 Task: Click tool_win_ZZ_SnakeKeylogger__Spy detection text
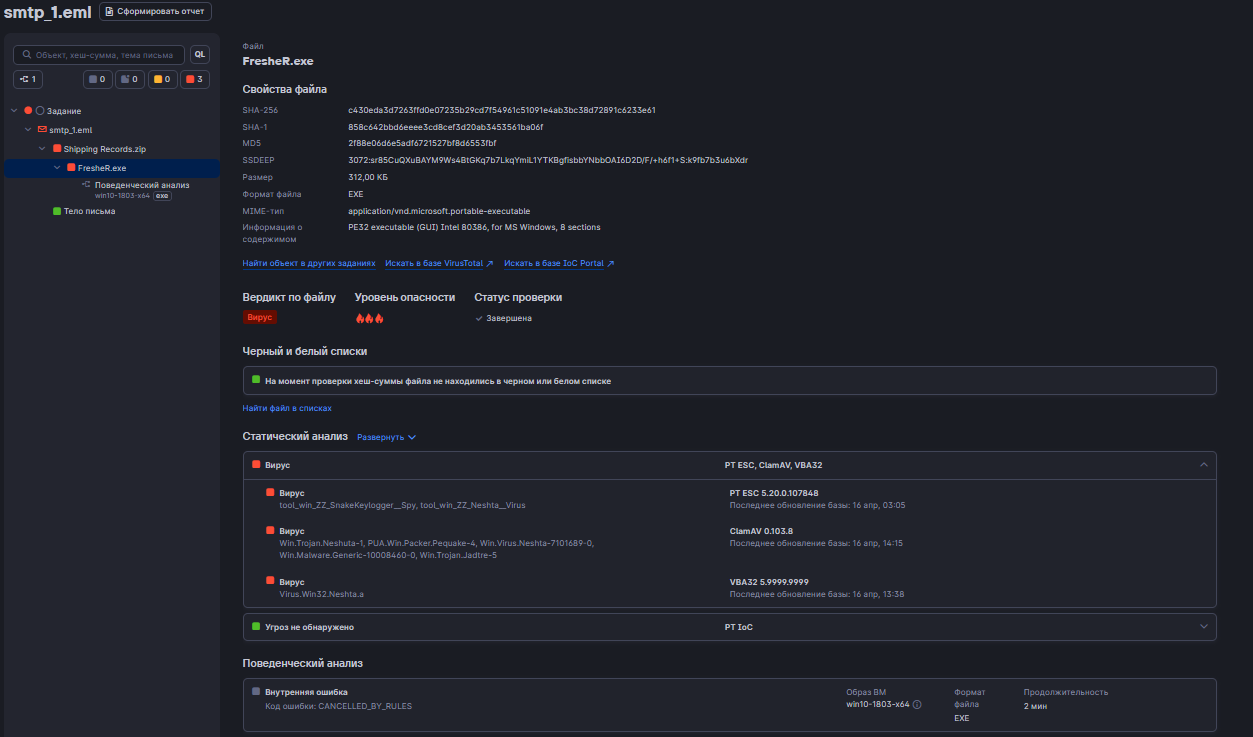pyautogui.click(x=347, y=505)
